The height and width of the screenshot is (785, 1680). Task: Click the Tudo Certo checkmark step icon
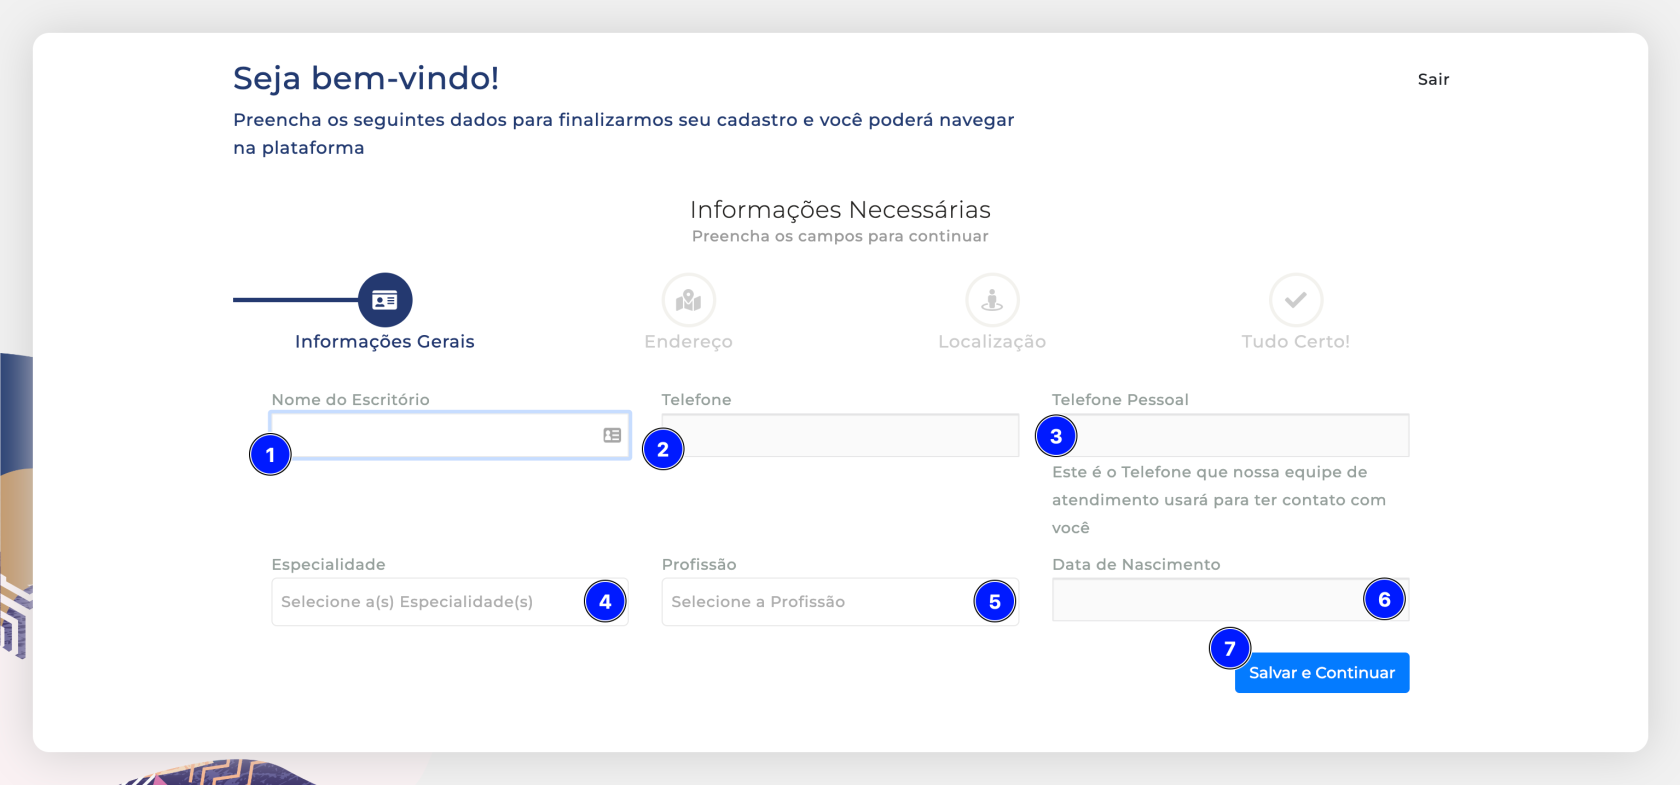(1296, 300)
